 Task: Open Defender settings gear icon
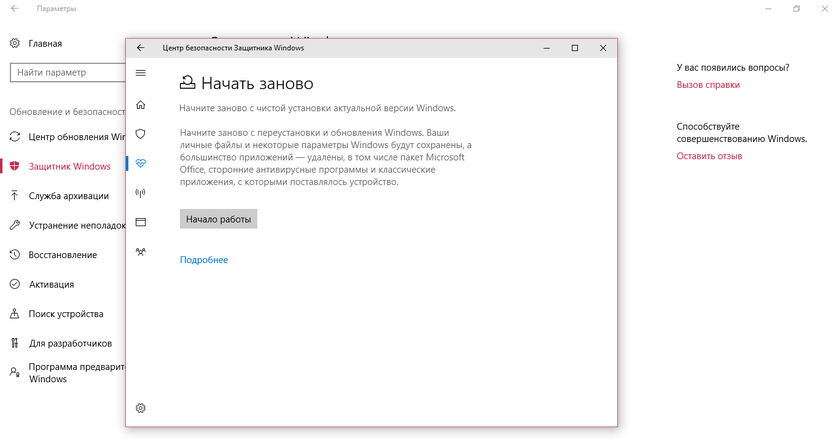(141, 408)
